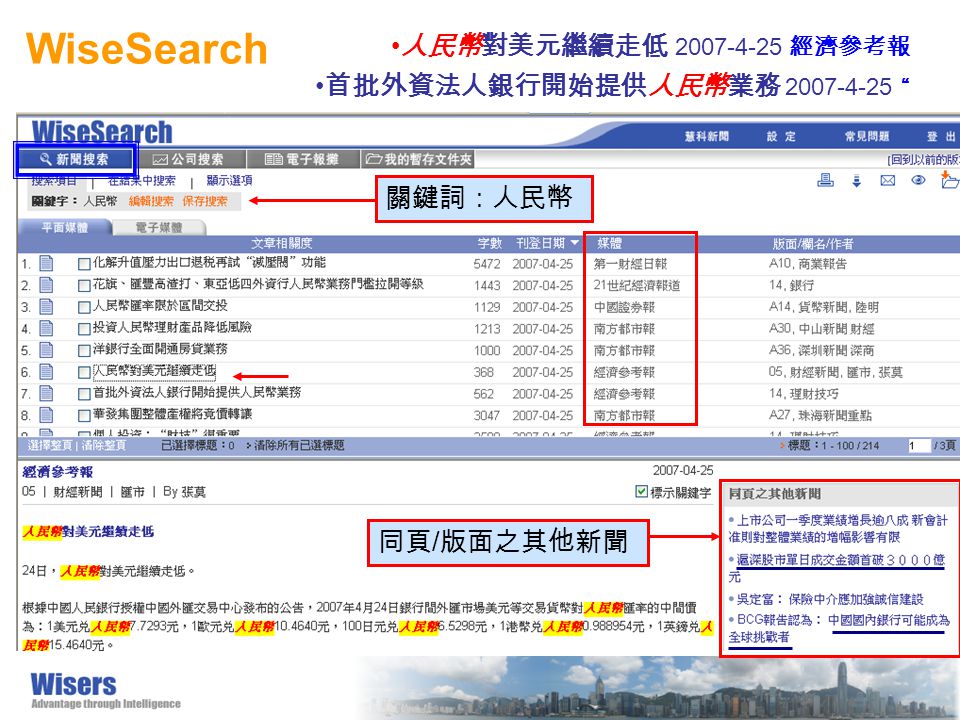This screenshot has height=720, width=960.
Task: Click 編輯搜索 link
Action: click(151, 201)
